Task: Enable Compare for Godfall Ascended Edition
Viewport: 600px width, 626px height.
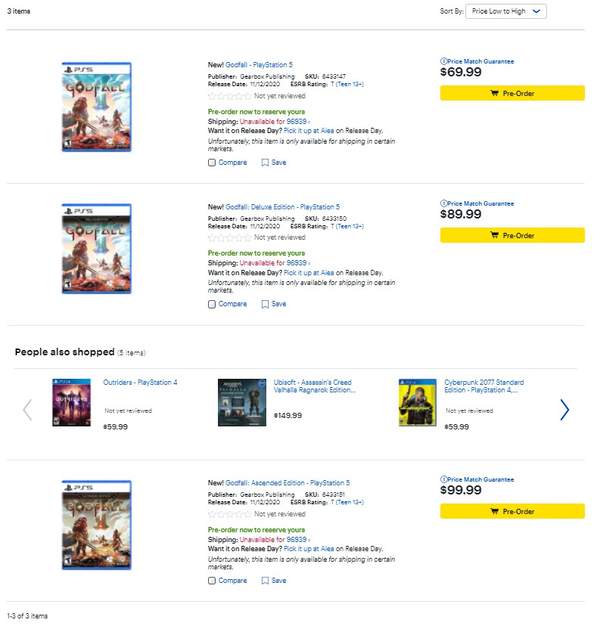Action: click(212, 580)
